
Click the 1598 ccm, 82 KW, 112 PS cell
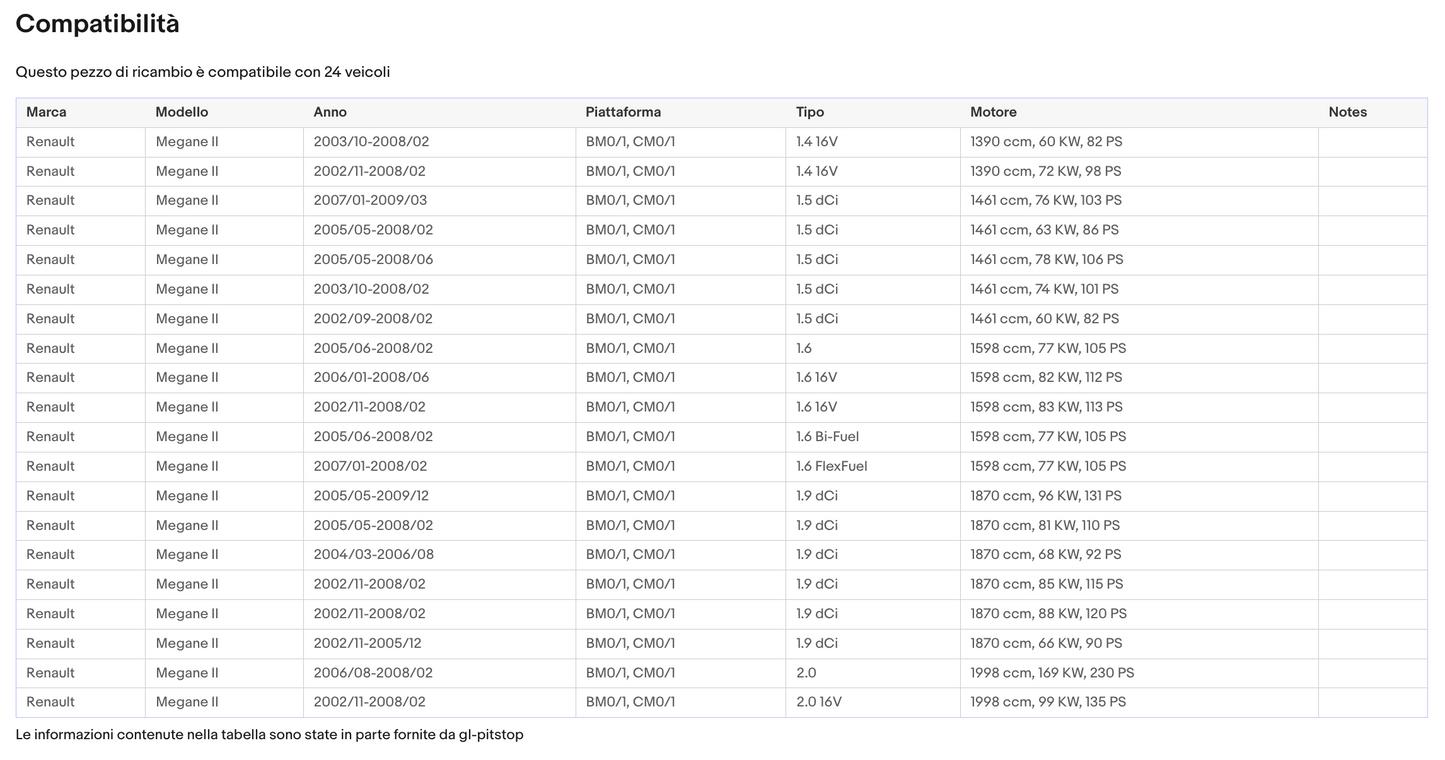click(x=1046, y=377)
